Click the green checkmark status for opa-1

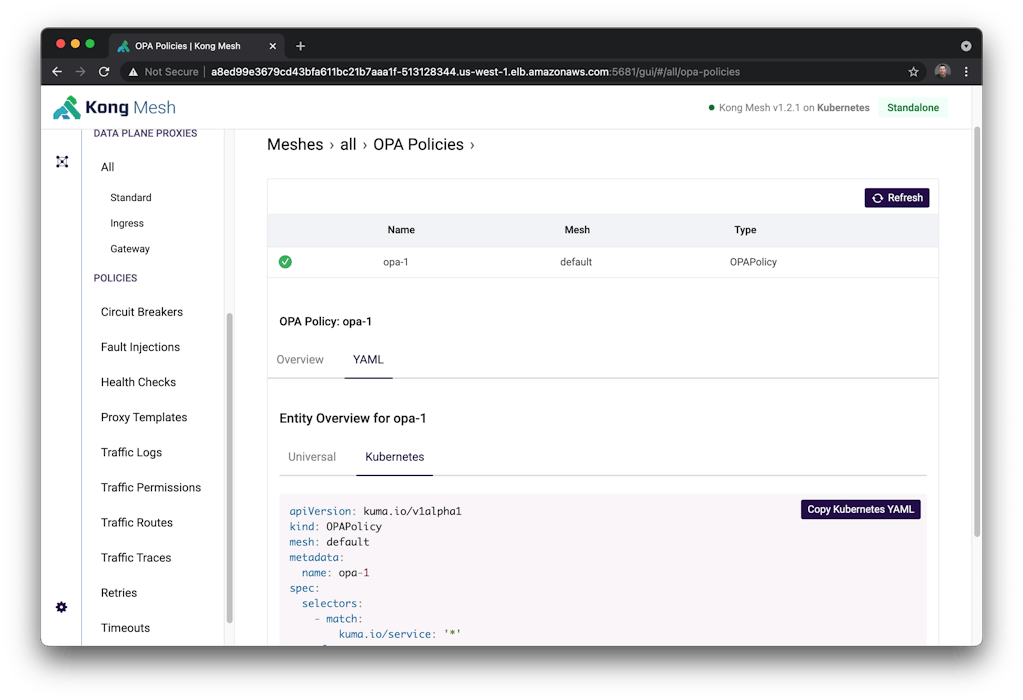[x=285, y=262]
